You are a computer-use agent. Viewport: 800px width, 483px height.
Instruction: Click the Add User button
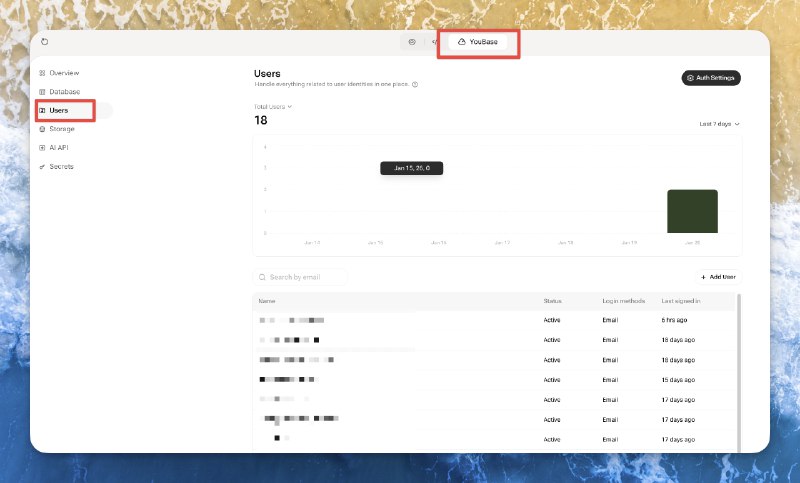[x=718, y=277]
